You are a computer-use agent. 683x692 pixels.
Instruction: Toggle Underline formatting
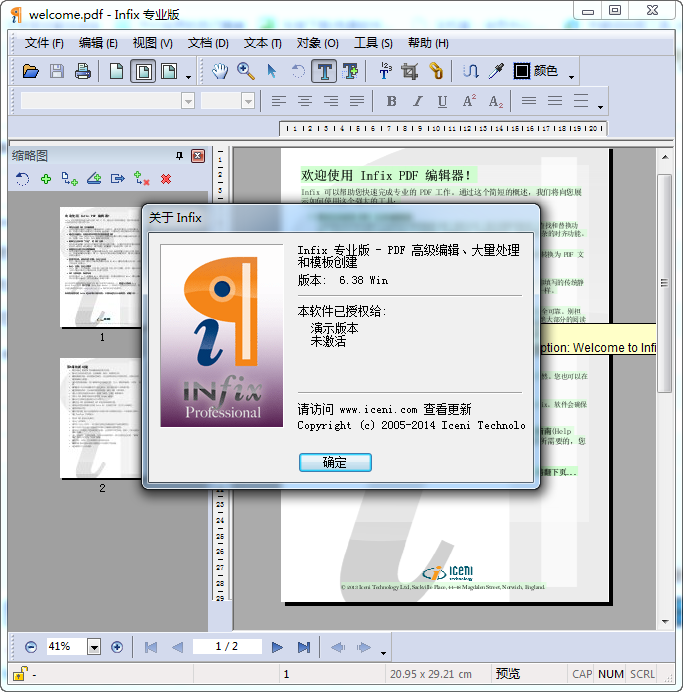443,101
